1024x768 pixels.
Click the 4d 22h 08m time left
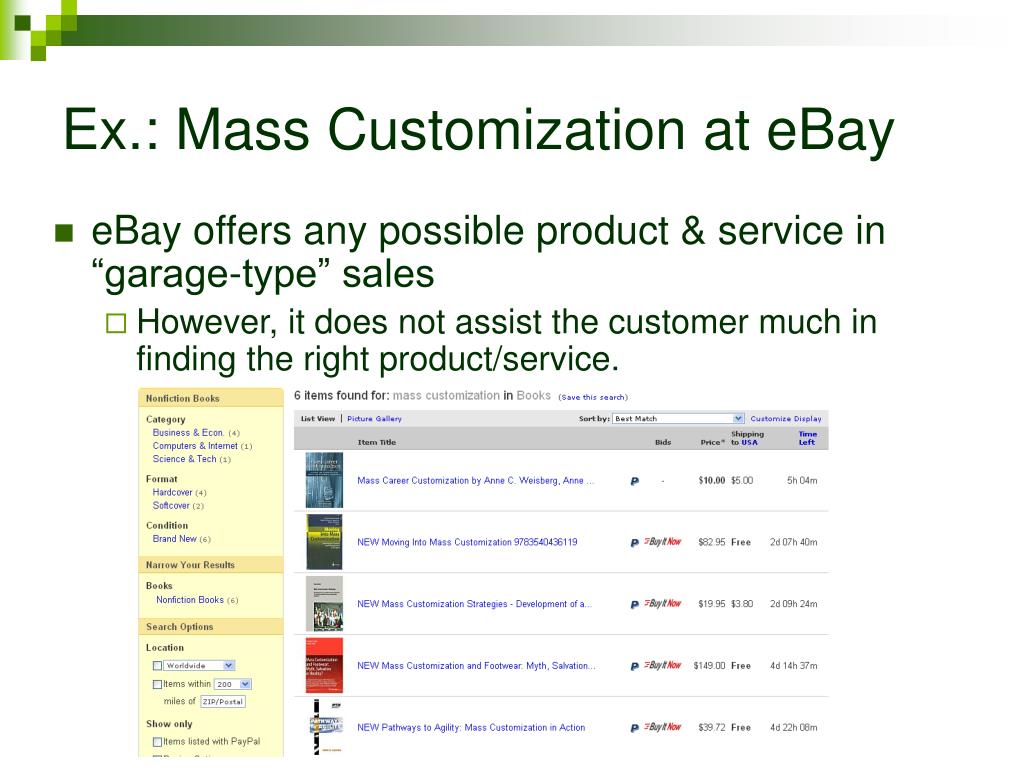click(793, 728)
